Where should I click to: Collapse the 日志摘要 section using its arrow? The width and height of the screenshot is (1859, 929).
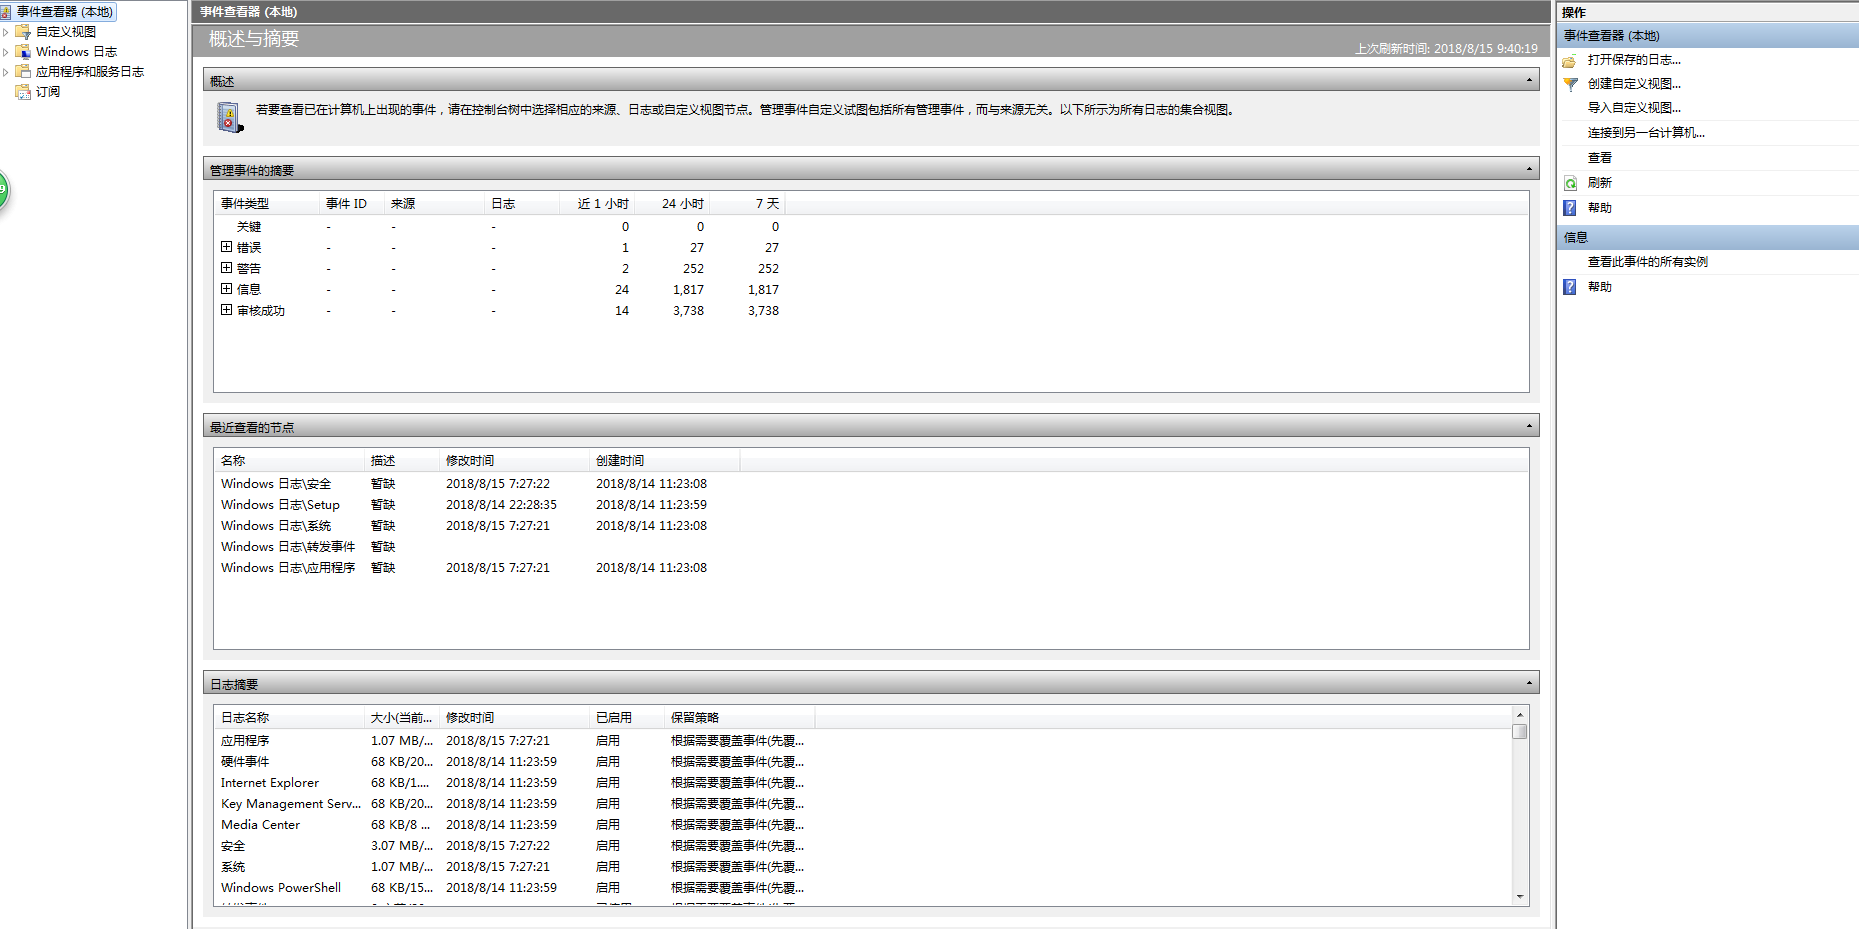(1528, 683)
